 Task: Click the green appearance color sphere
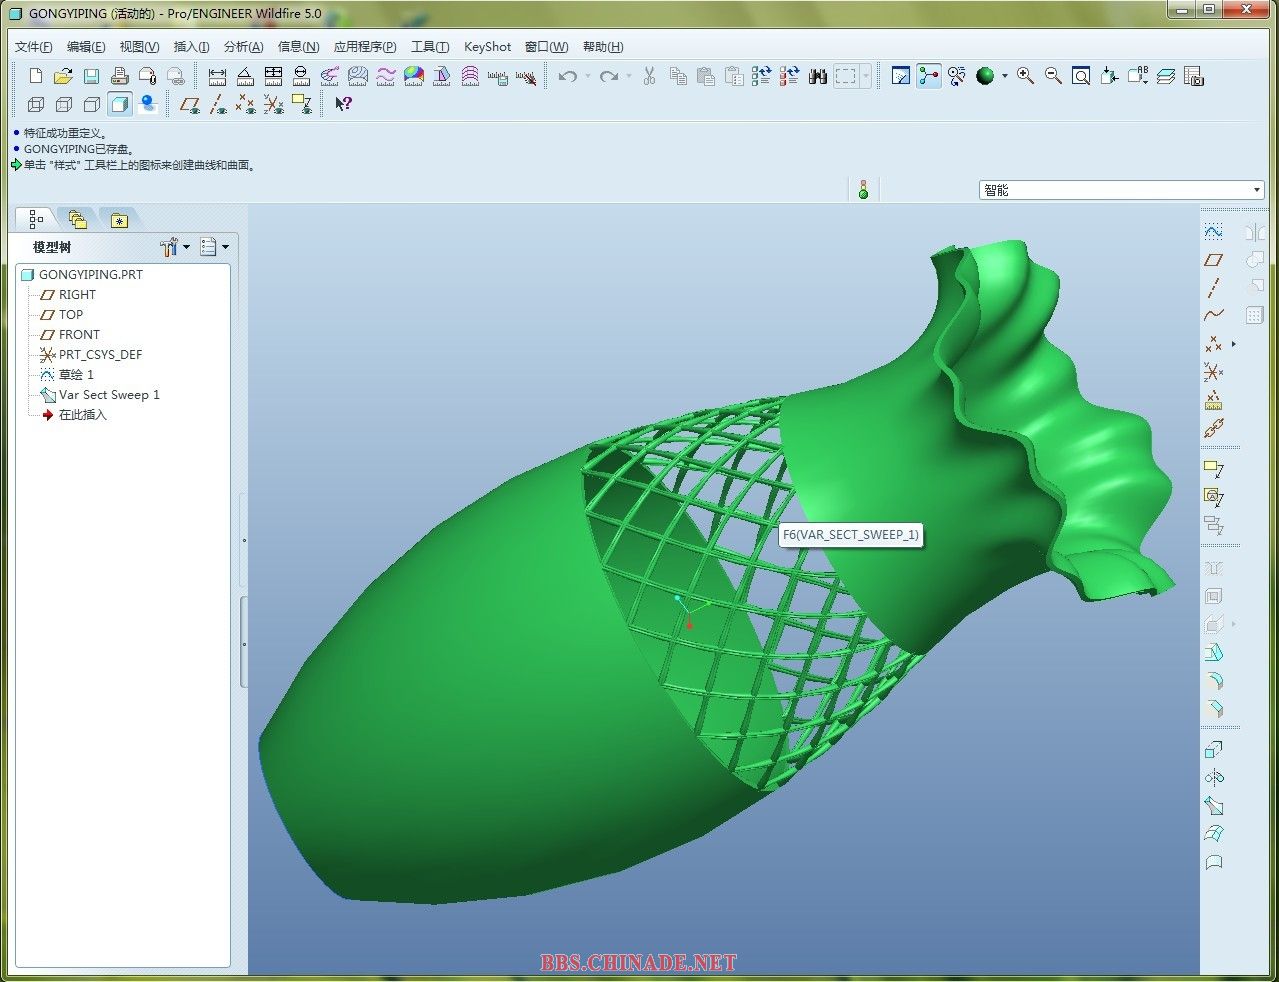tap(985, 76)
